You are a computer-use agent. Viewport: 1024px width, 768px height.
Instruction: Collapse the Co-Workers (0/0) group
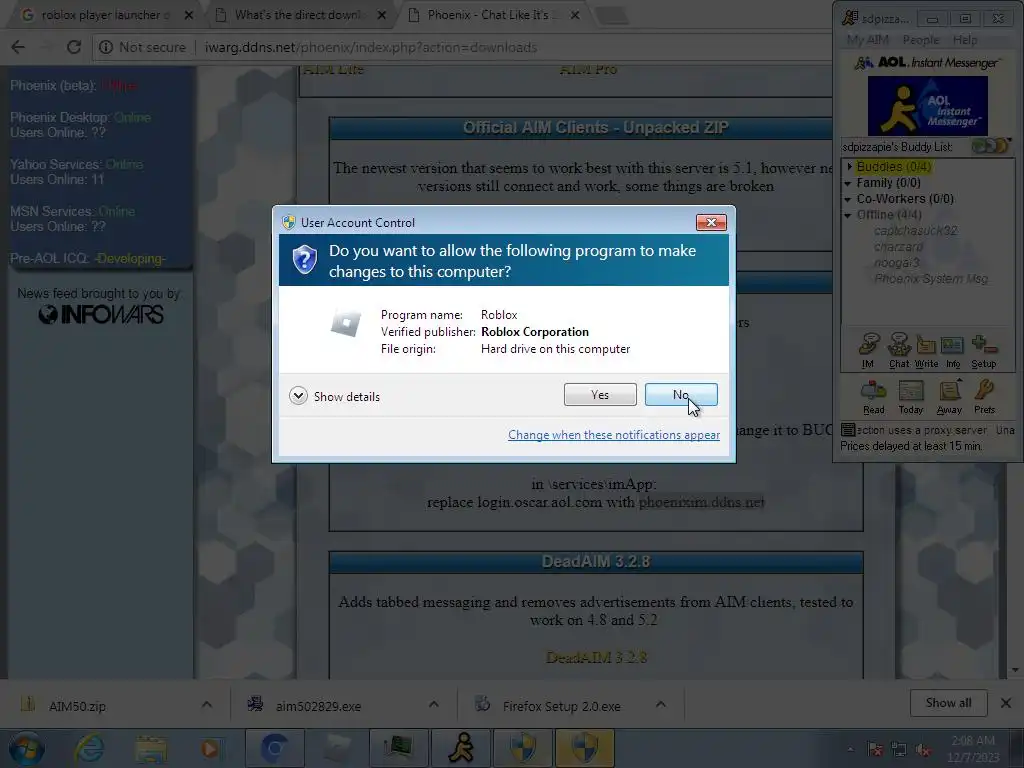point(848,199)
